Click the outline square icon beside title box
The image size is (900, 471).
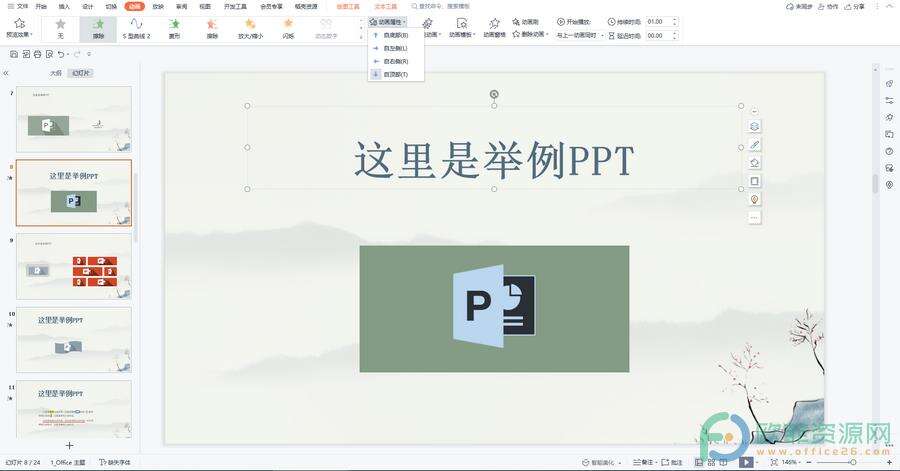point(754,181)
